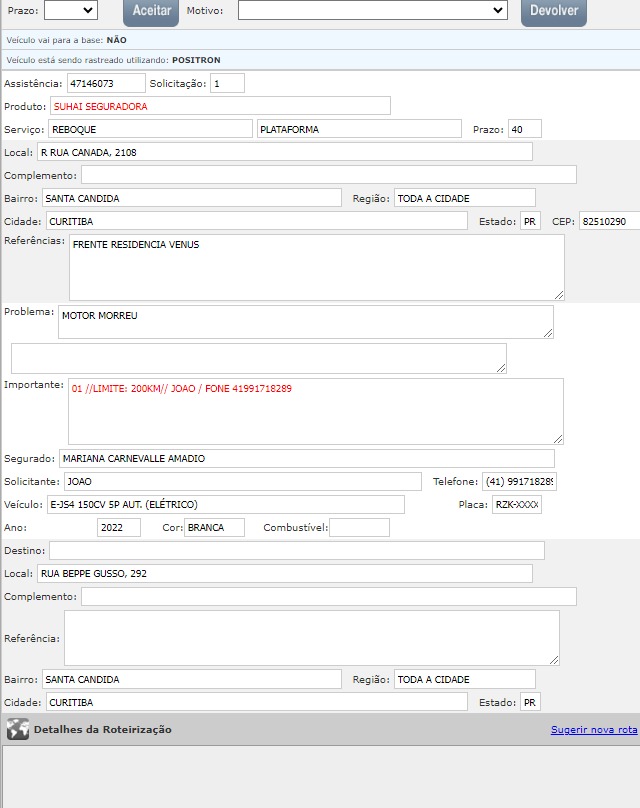Viewport: 640px width, 808px height.
Task: Focus the Placa field
Action: pyautogui.click(x=516, y=504)
